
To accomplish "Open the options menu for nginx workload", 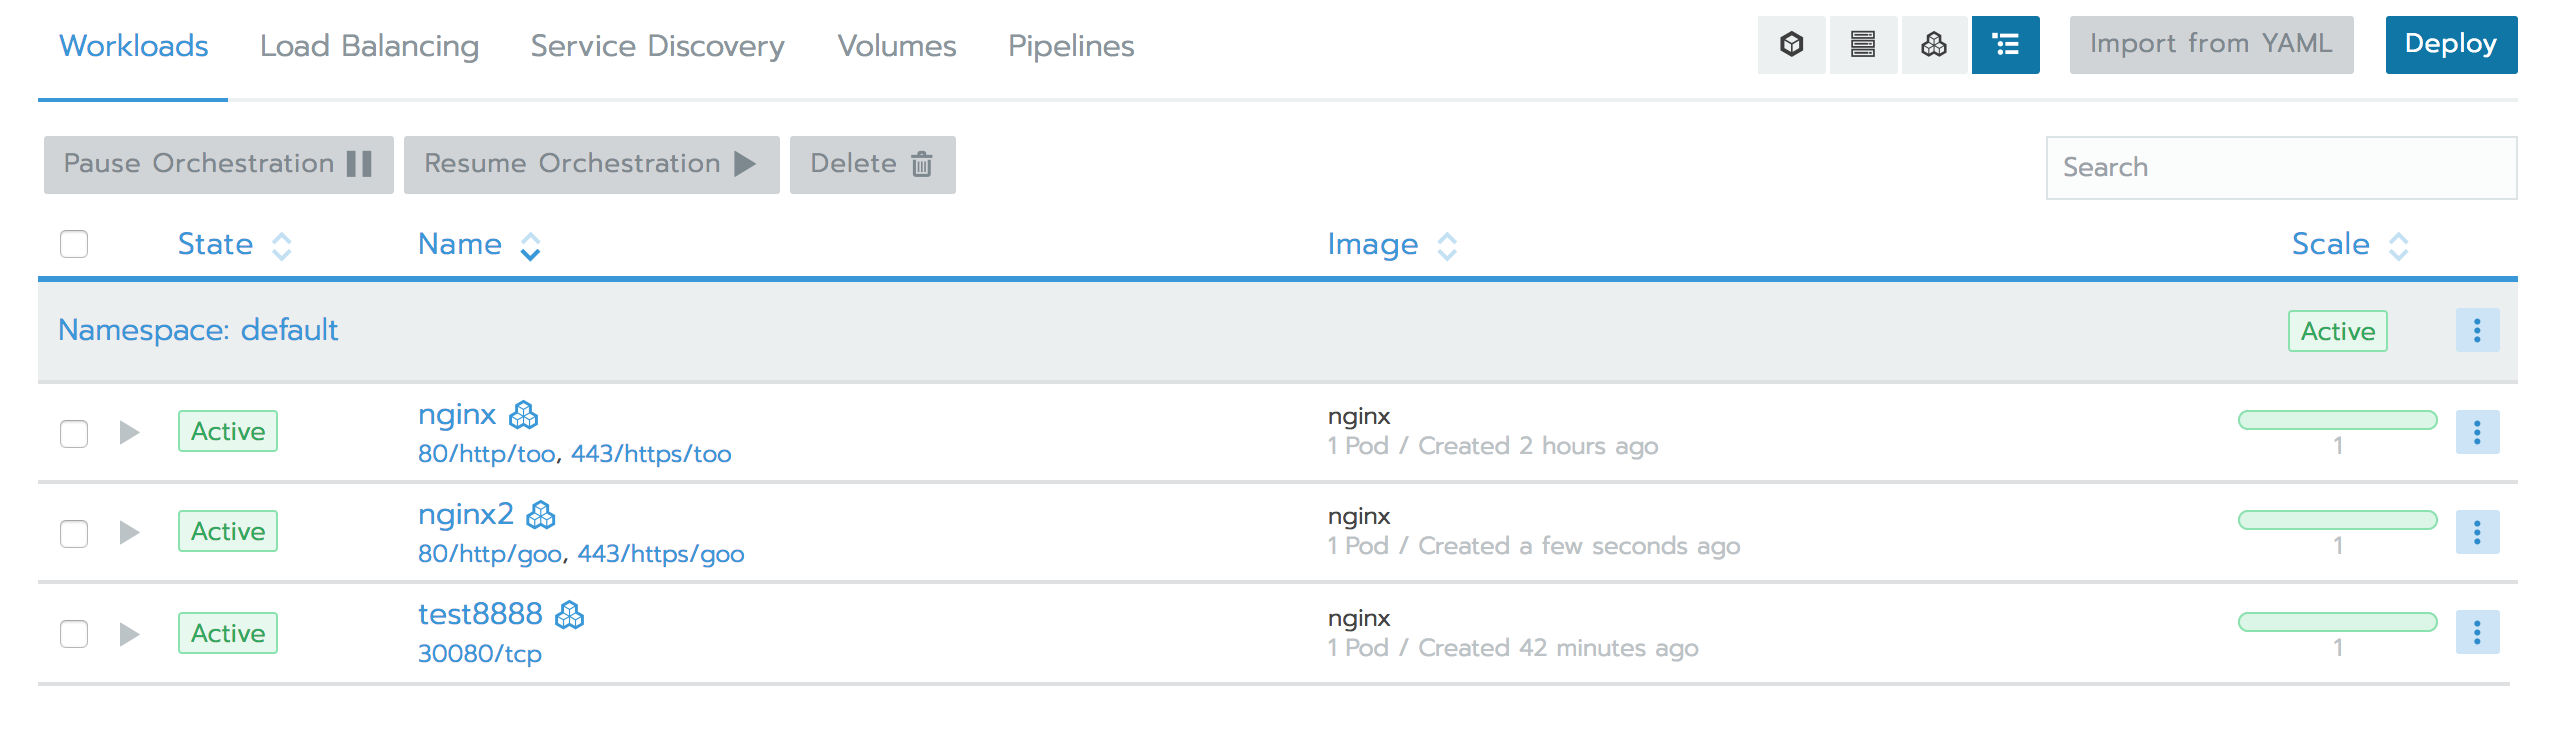I will [2478, 432].
